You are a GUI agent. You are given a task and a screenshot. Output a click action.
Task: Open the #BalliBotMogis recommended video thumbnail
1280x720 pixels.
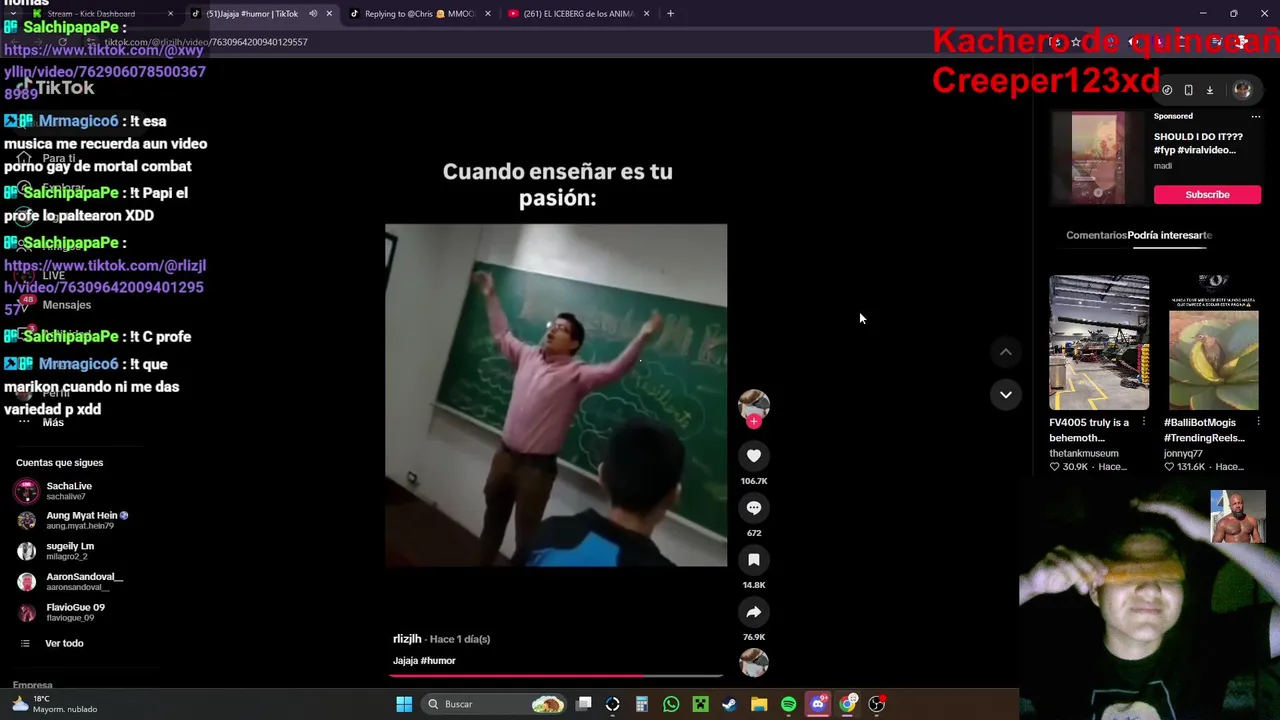coord(1213,343)
